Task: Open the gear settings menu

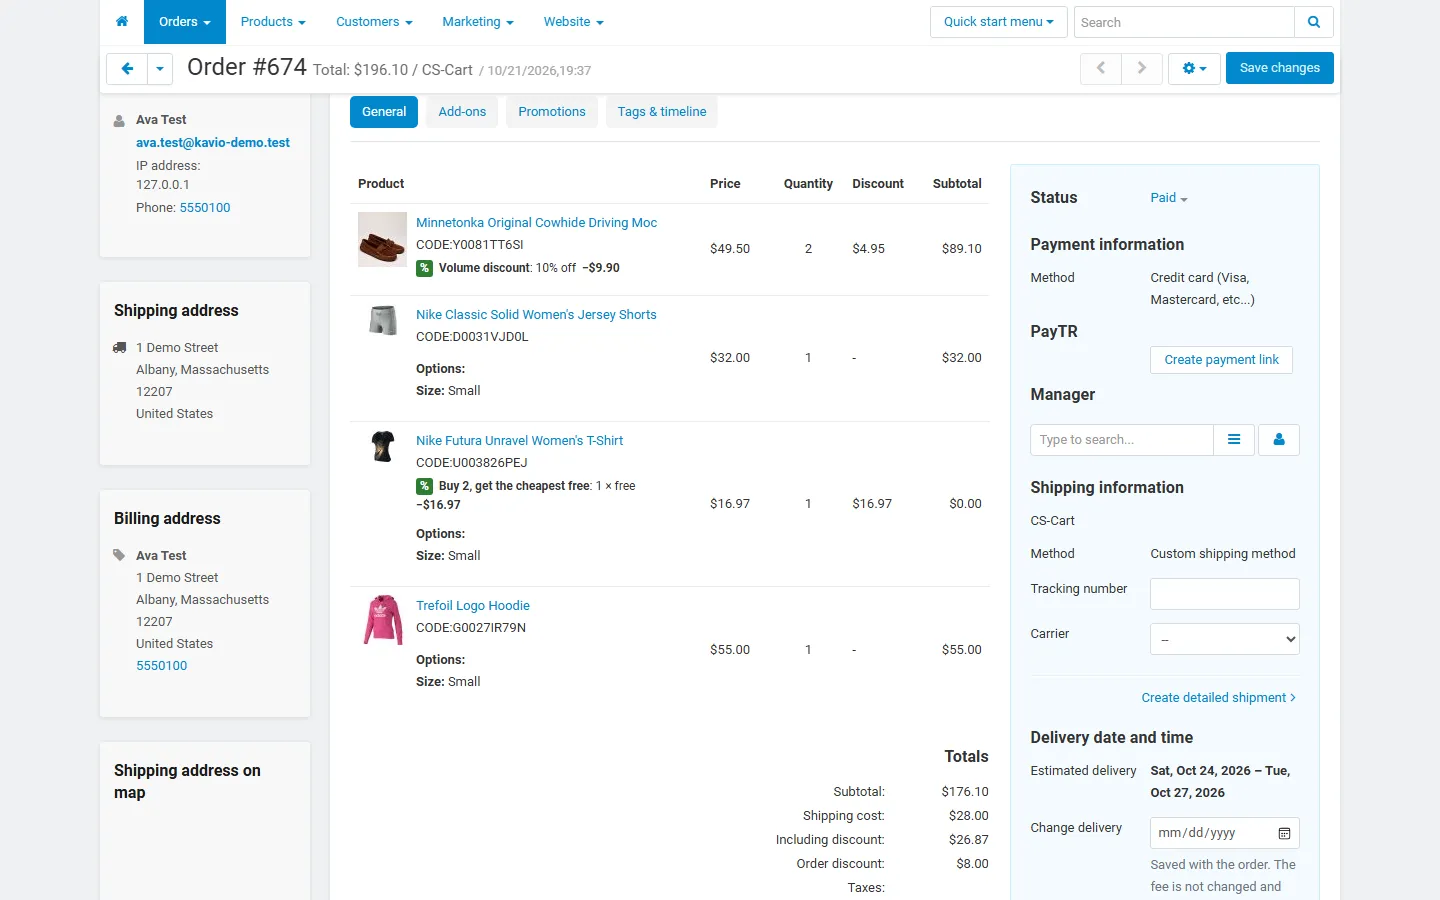Action: tap(1194, 68)
